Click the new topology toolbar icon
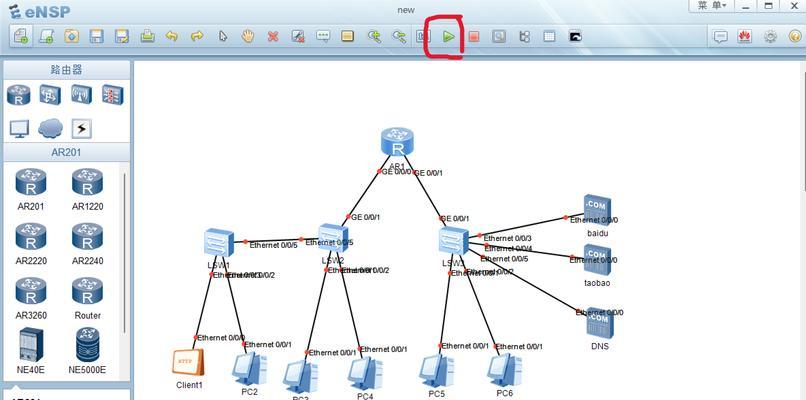Screen dimensions: 806x400 click(22, 37)
